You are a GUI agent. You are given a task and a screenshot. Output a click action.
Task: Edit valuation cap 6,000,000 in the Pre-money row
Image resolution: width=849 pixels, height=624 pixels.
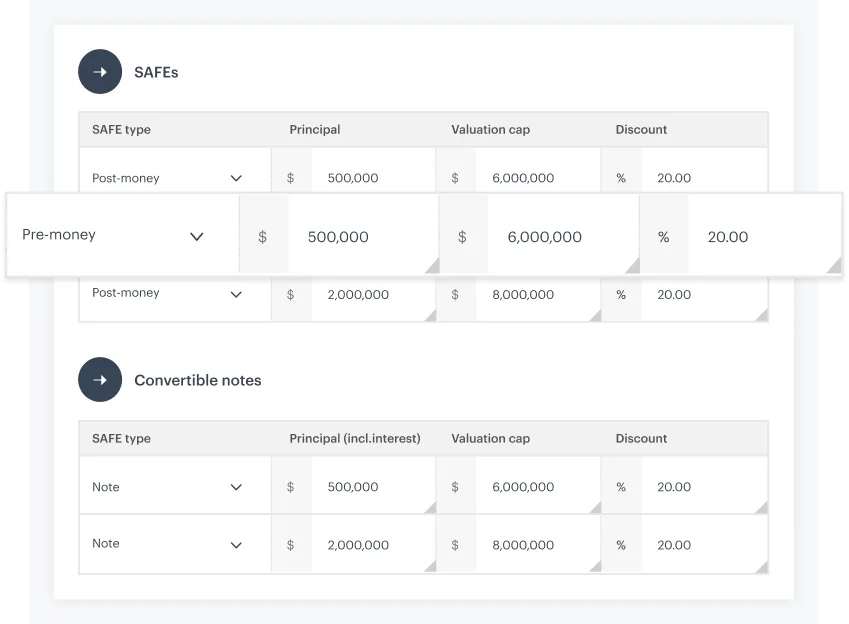(563, 237)
